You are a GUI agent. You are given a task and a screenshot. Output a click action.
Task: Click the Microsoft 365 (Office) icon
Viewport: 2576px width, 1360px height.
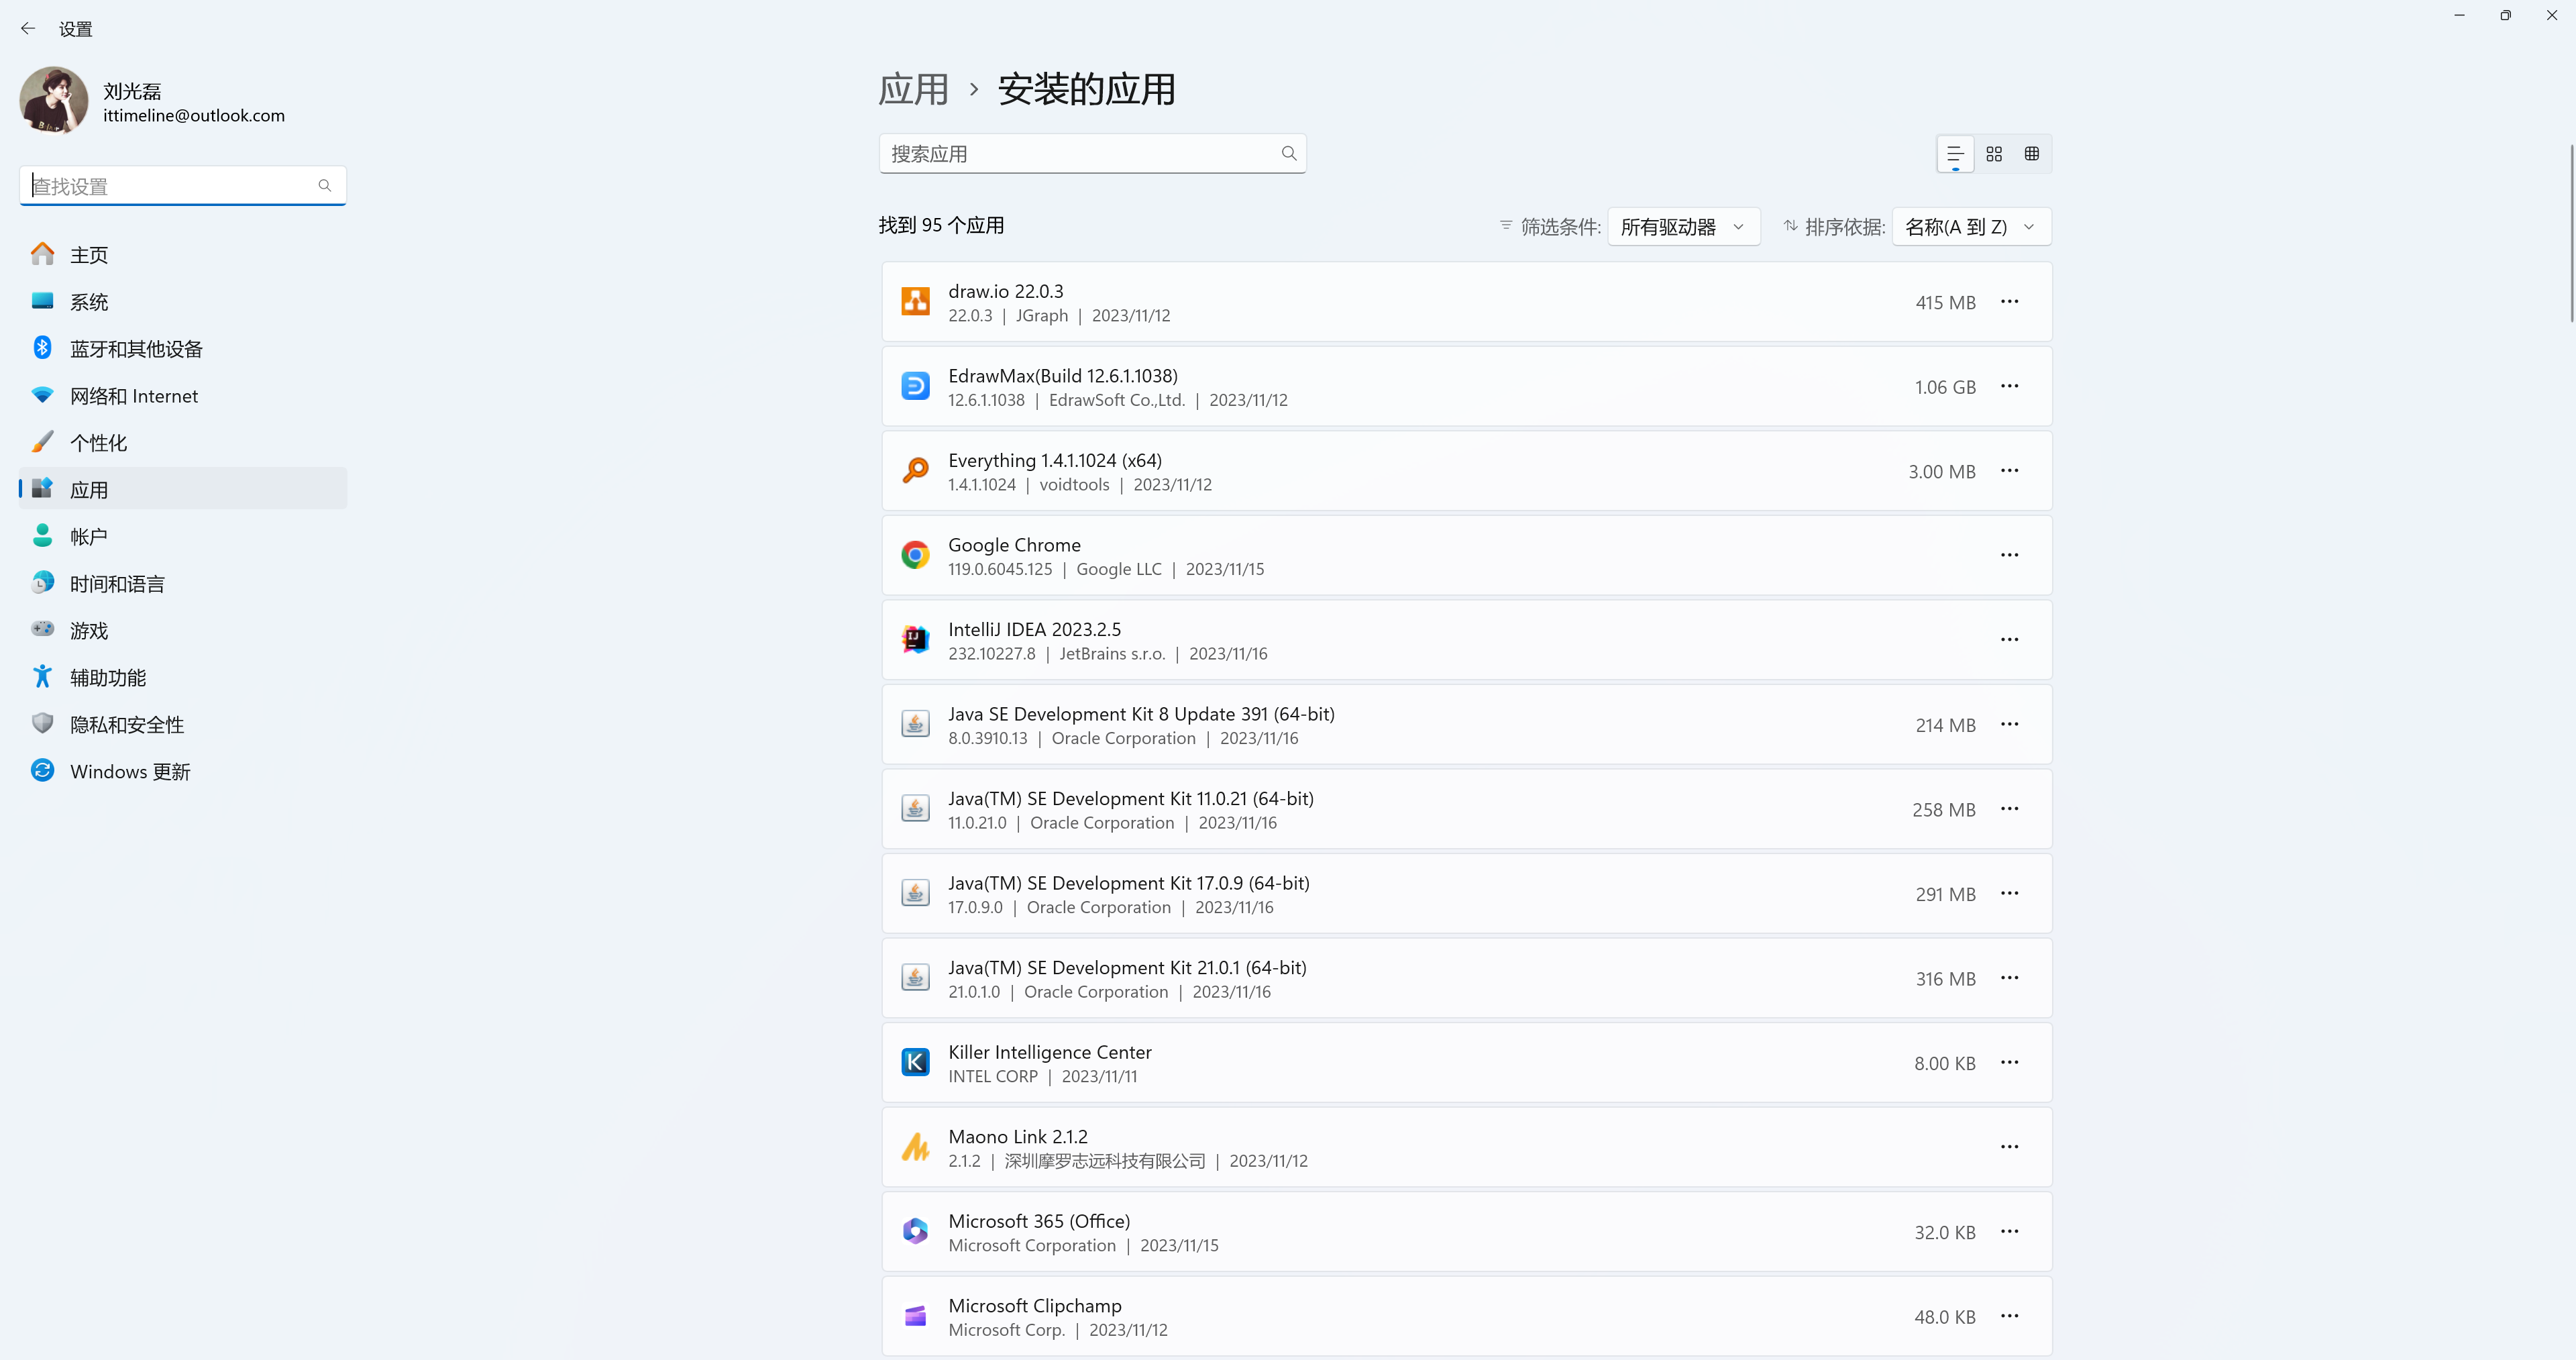915,1231
